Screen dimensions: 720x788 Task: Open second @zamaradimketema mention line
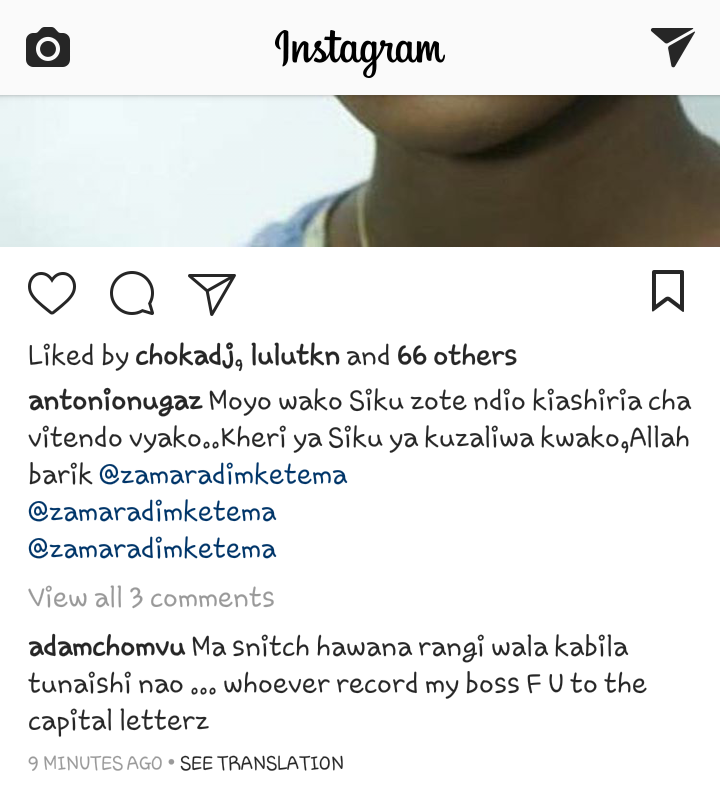[152, 512]
